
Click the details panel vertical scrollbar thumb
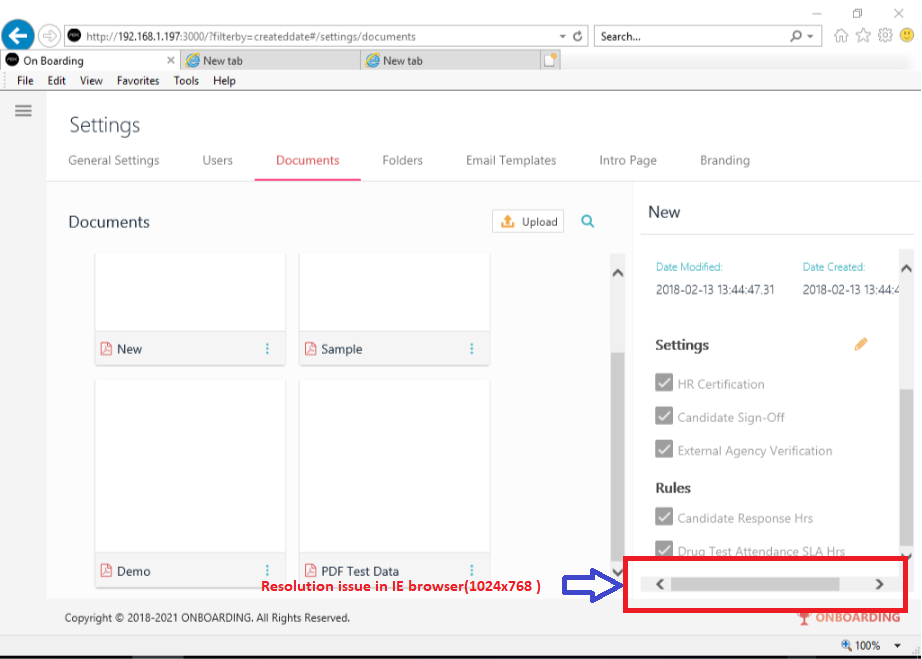906,467
